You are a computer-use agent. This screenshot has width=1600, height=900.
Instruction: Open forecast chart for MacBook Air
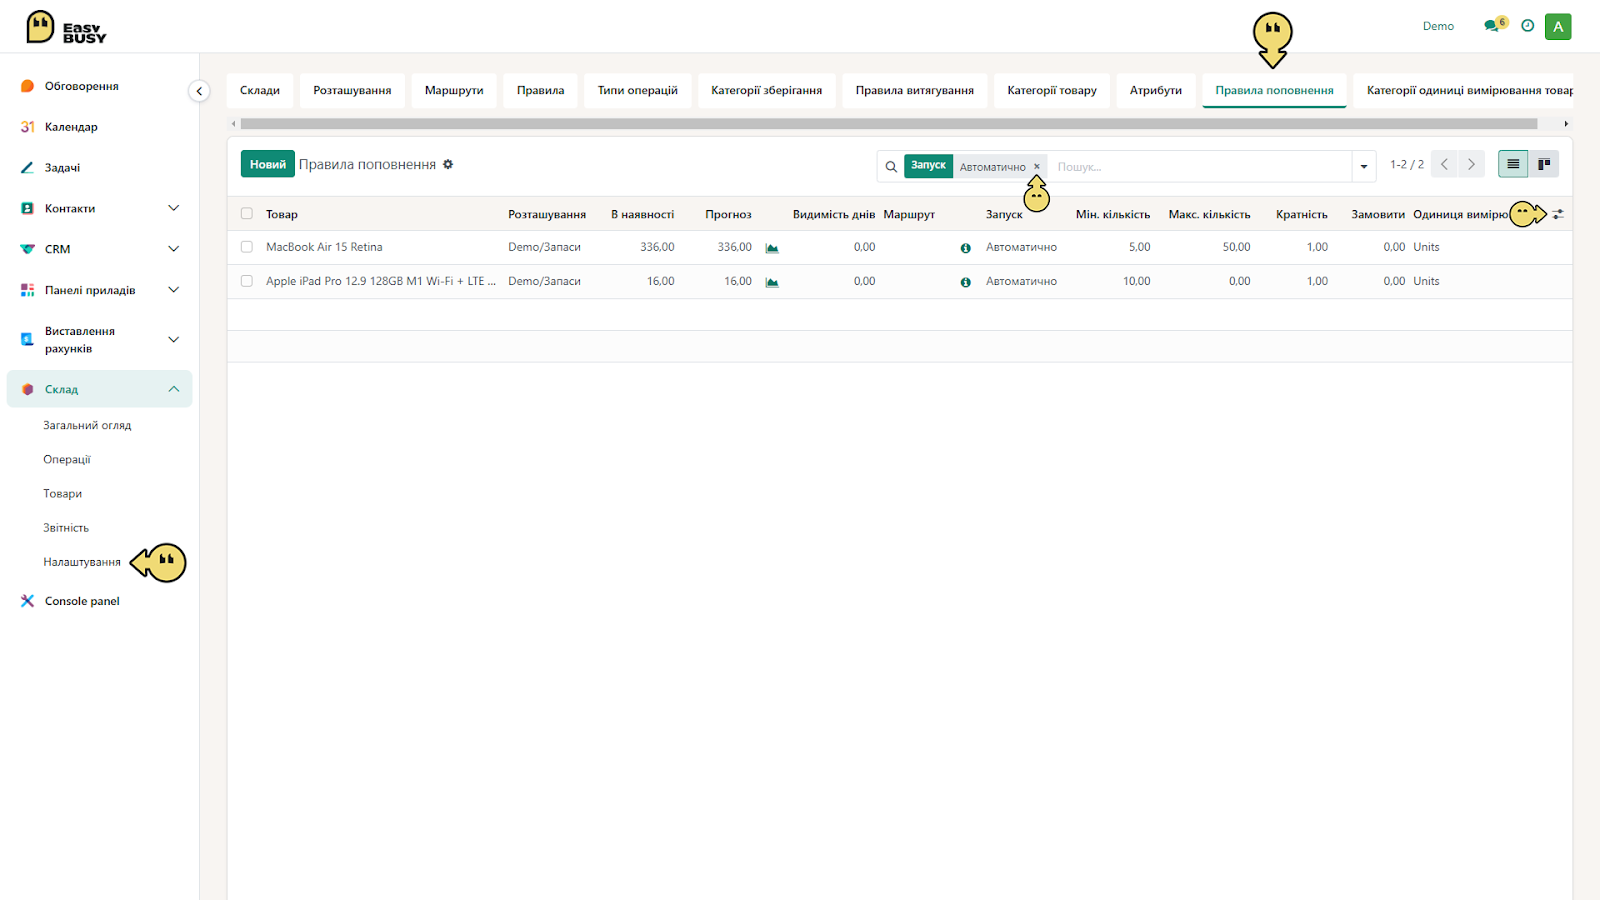[x=772, y=248]
